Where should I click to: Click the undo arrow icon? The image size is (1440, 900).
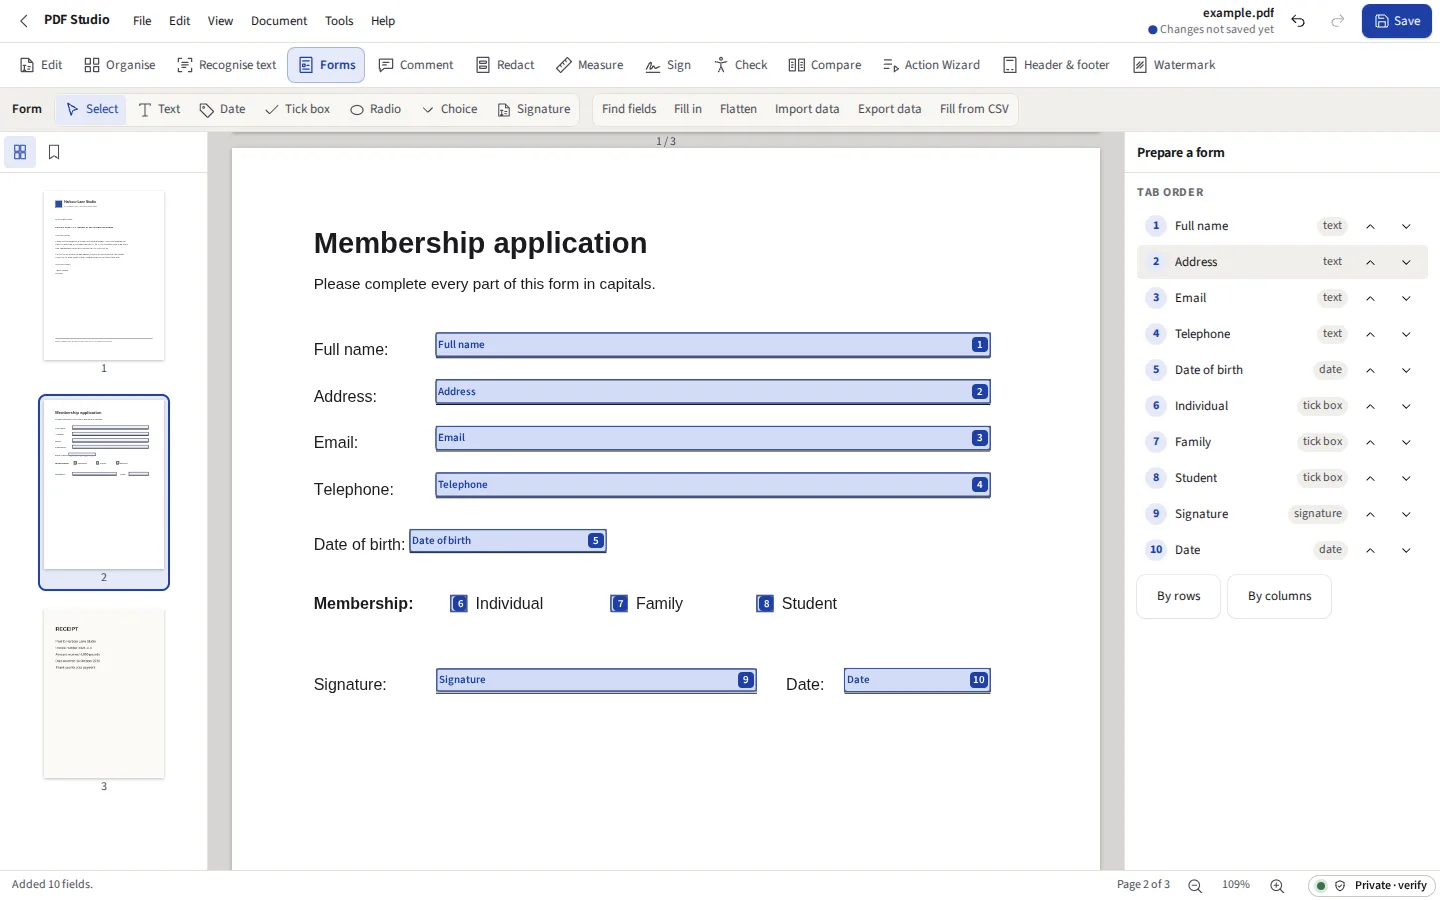tap(1298, 21)
